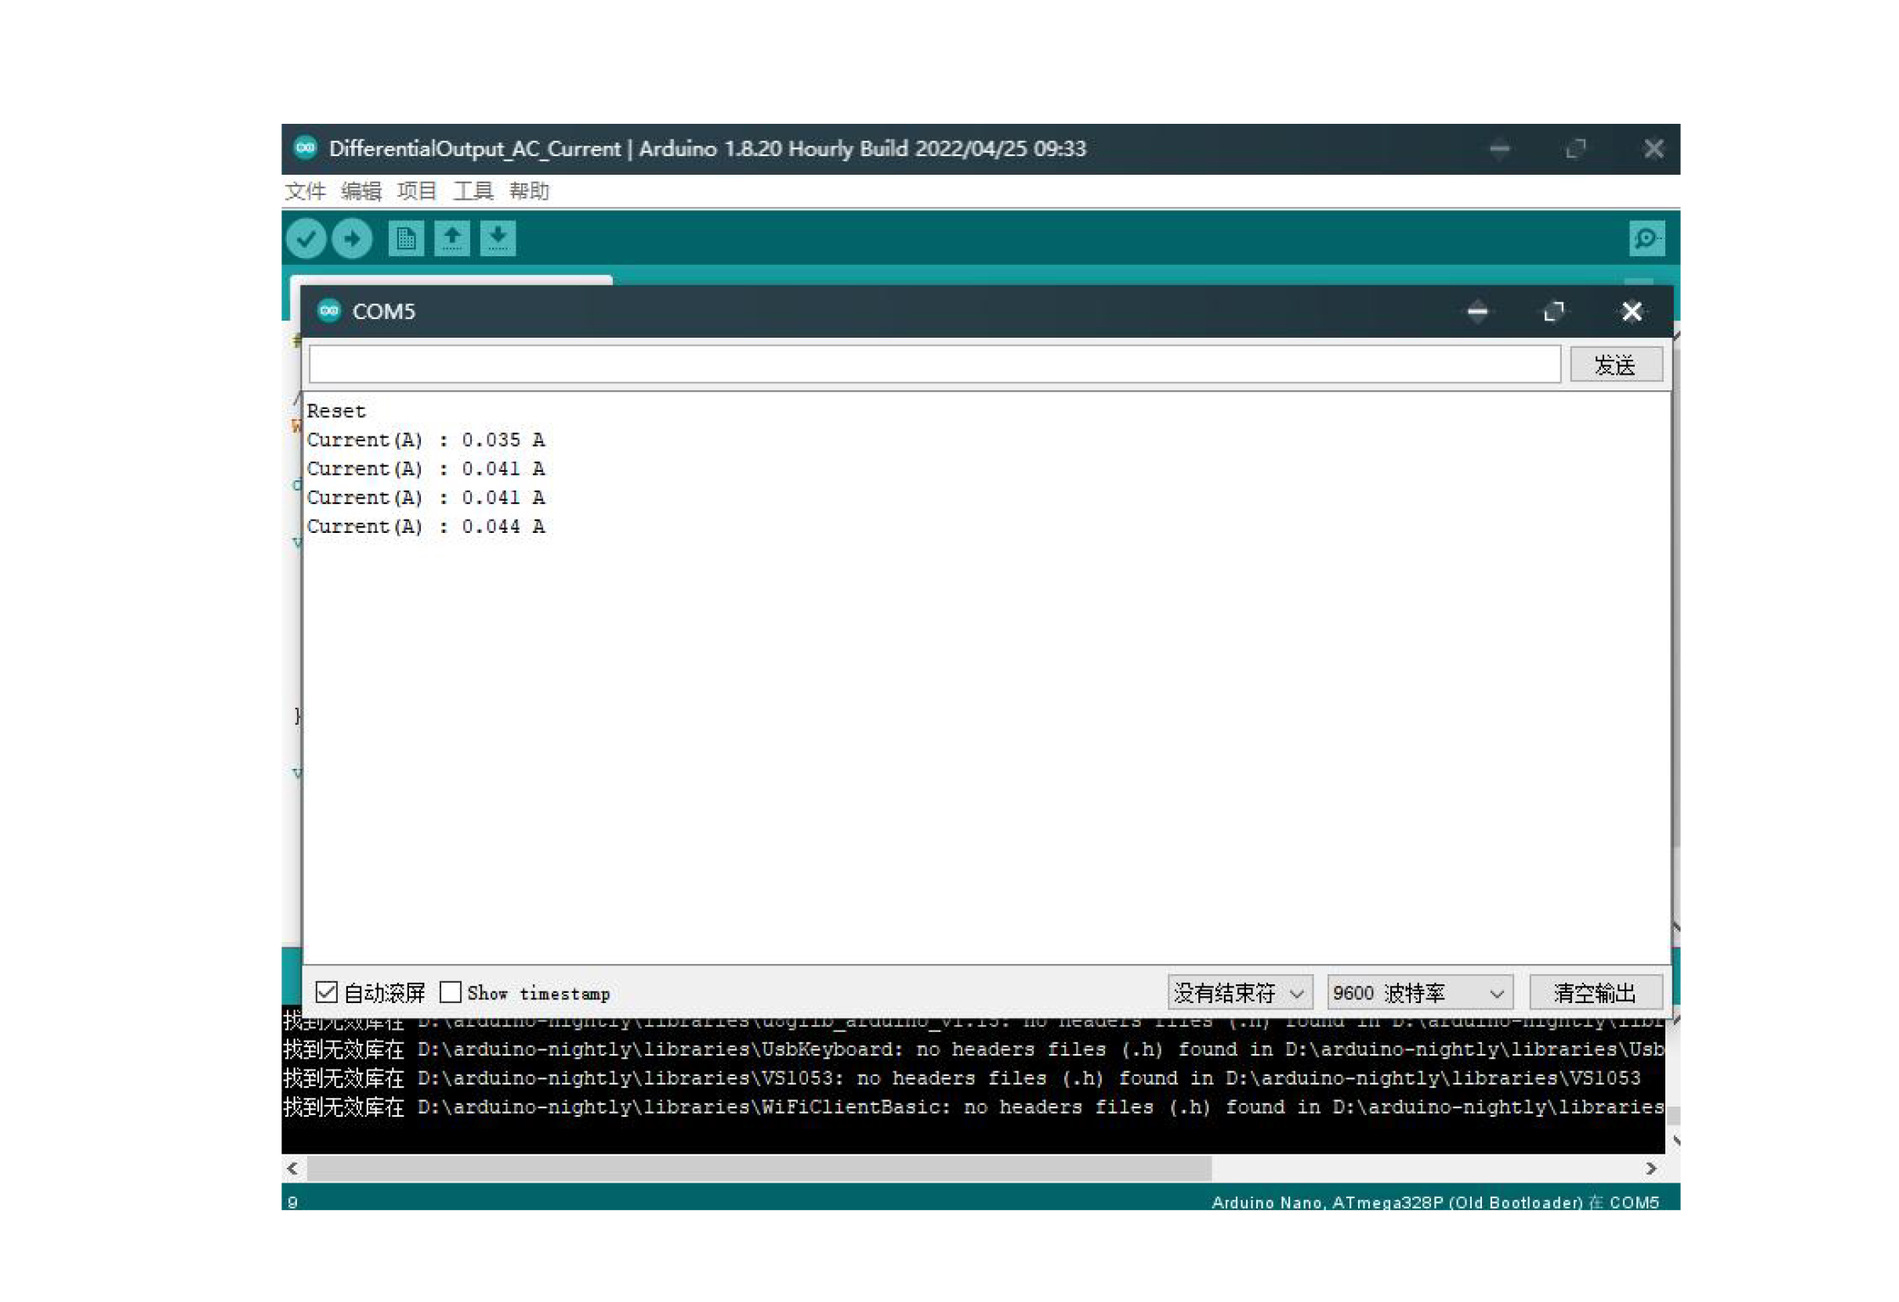
Task: Click the console scroll left arrow
Action: 292,1167
